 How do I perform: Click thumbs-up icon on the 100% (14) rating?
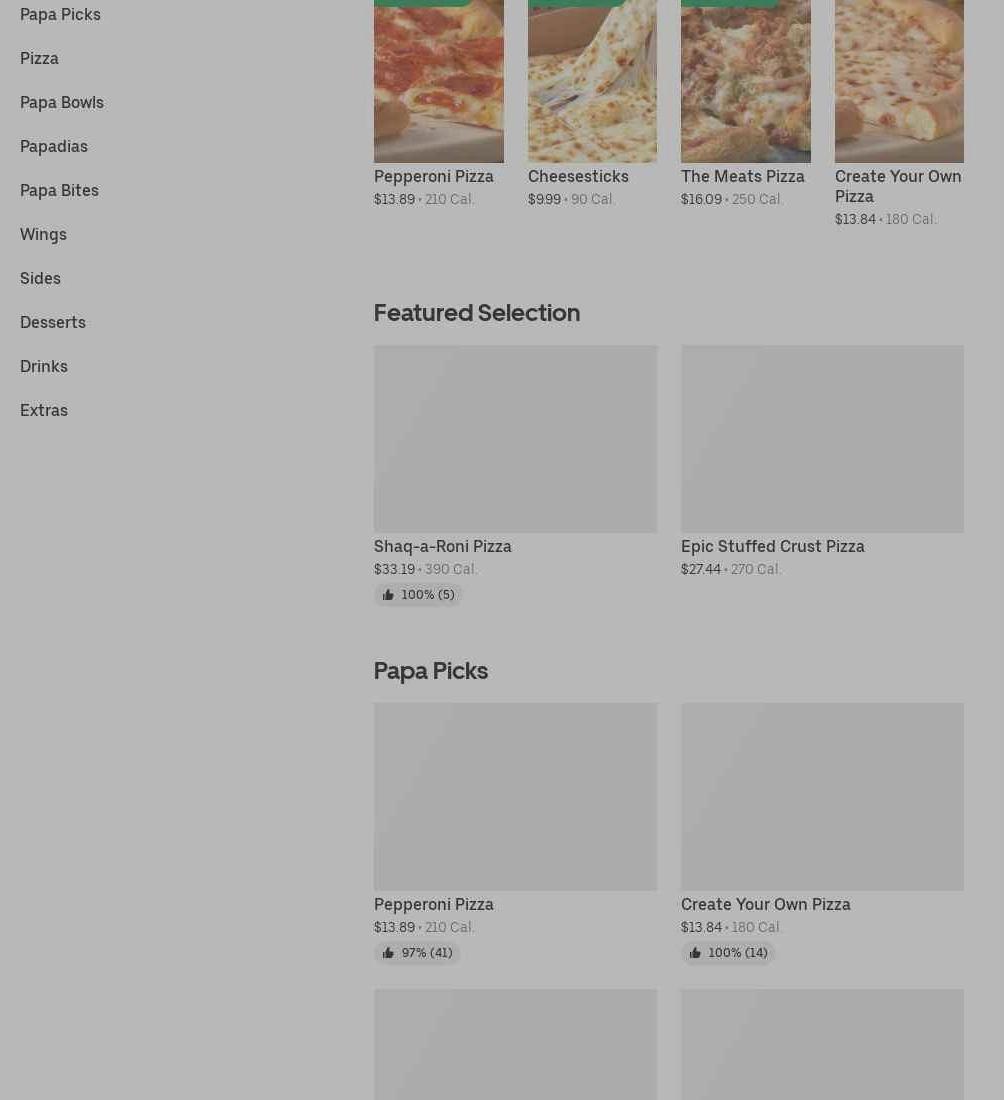[695, 953]
